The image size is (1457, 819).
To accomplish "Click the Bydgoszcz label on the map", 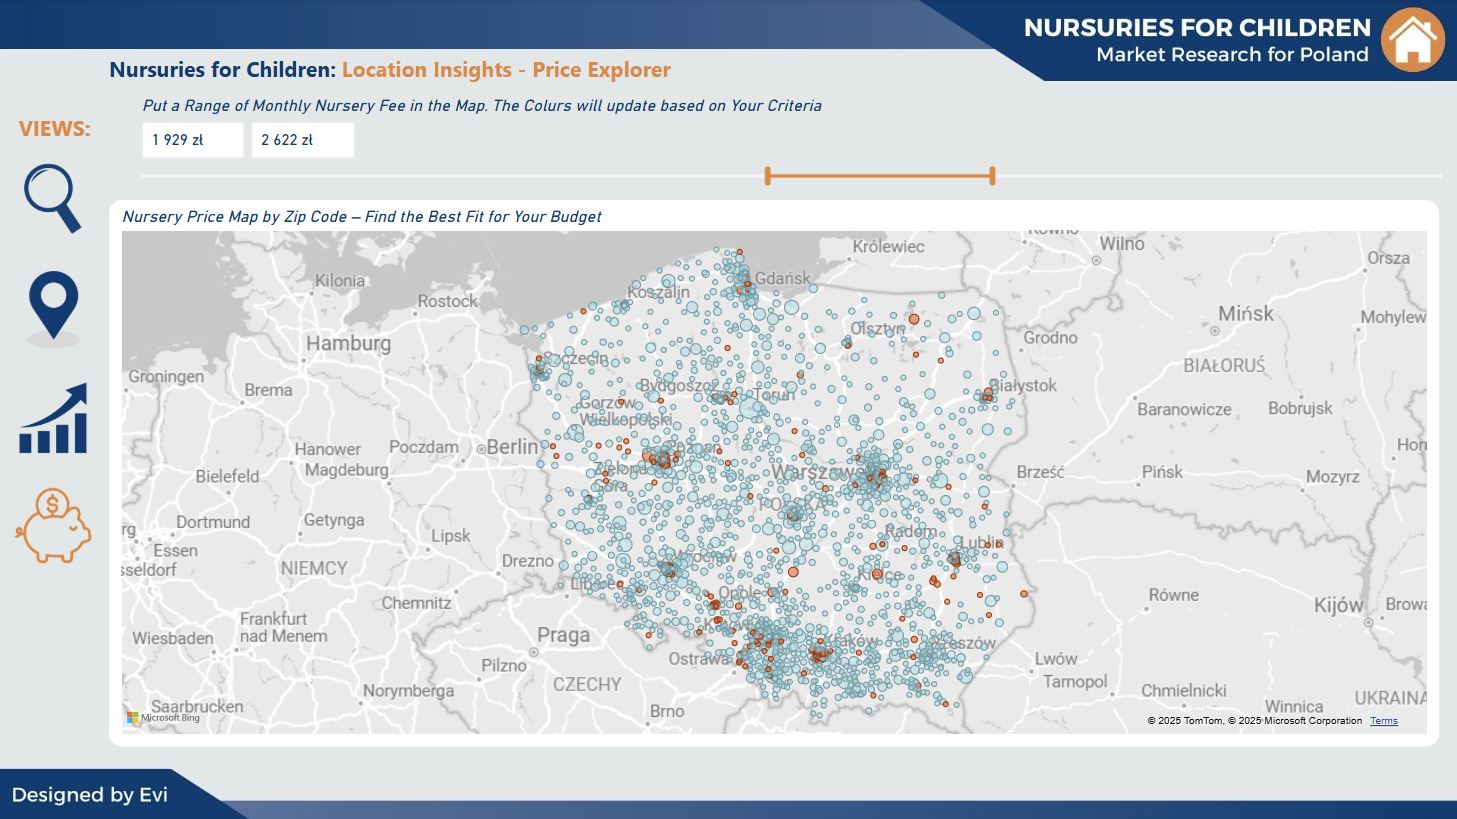I will (x=677, y=385).
